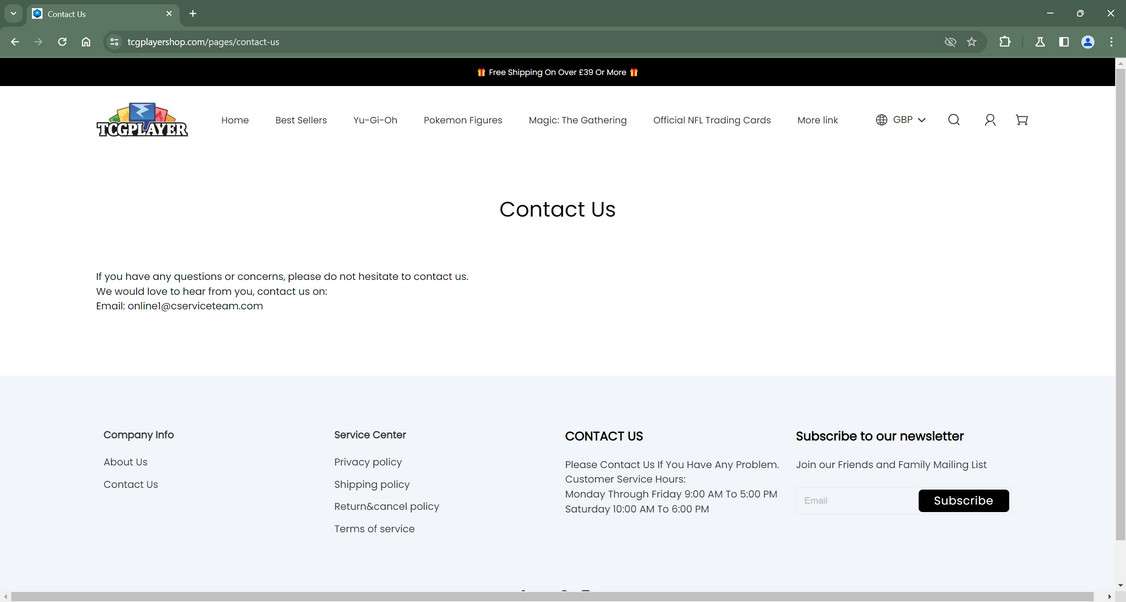Click the browser forward arrow
The height and width of the screenshot is (602, 1126).
(38, 42)
